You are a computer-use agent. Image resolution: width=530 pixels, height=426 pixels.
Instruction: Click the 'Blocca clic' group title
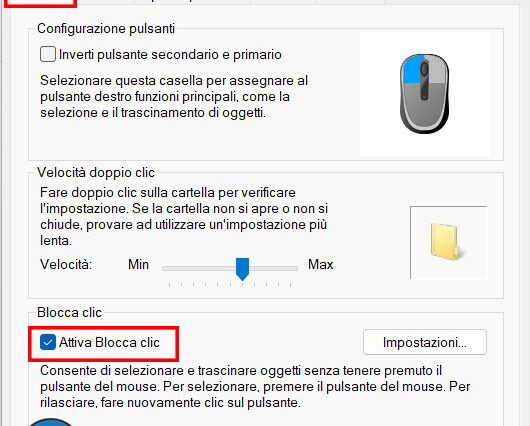(x=69, y=312)
